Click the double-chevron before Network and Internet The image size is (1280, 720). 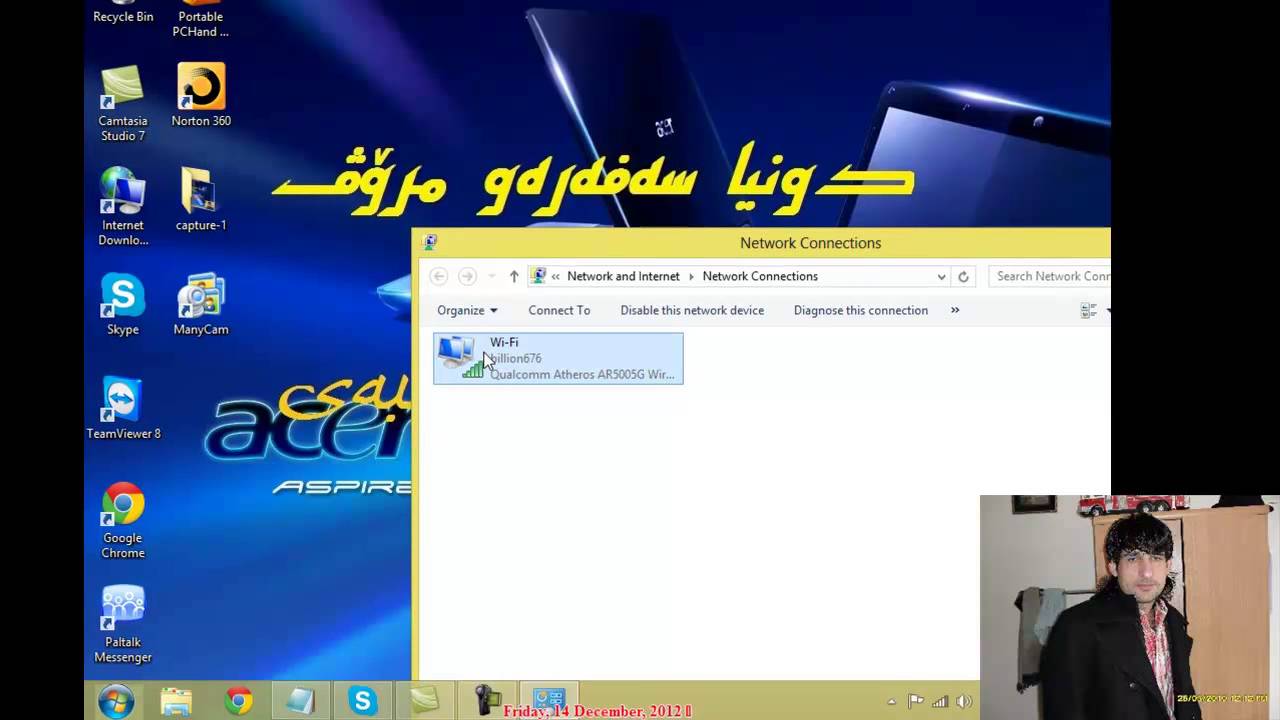[555, 277]
